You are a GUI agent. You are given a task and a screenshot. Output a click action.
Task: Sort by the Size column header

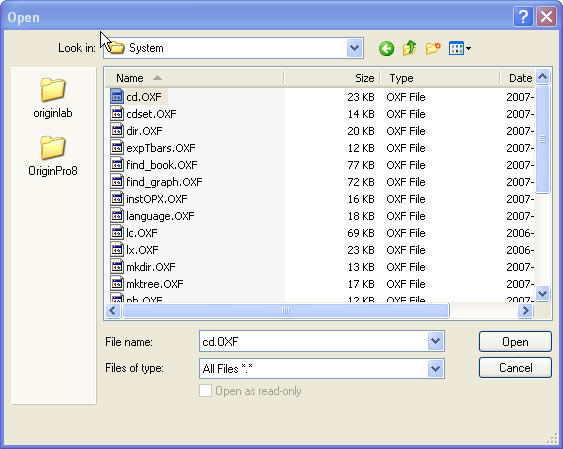[x=332, y=78]
